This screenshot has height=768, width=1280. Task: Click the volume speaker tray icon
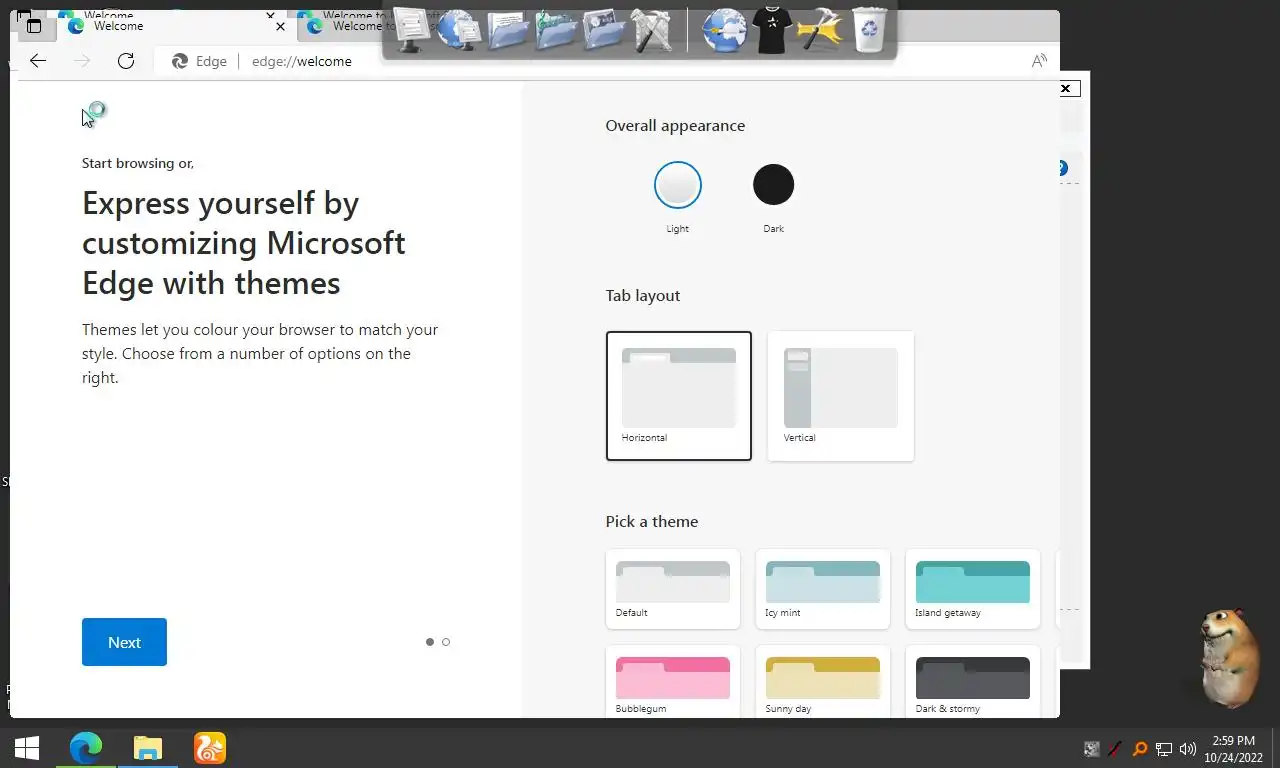1188,749
